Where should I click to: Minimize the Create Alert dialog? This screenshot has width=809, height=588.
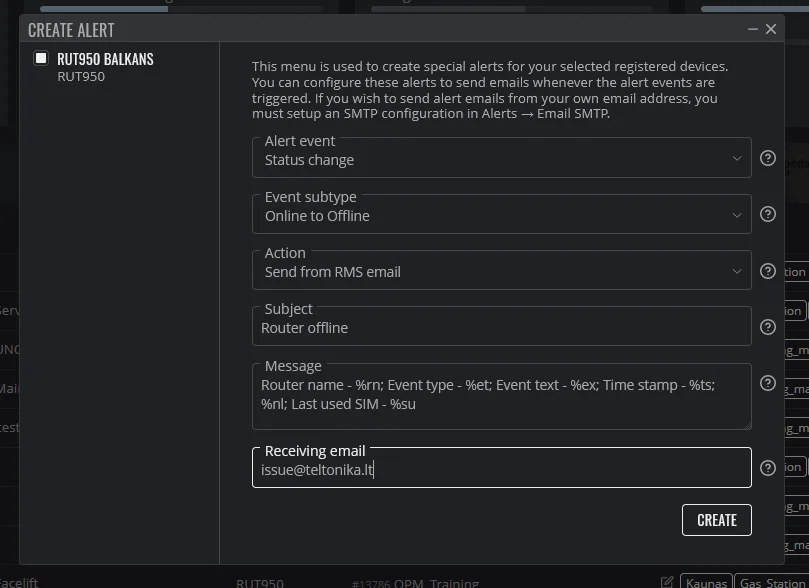753,29
